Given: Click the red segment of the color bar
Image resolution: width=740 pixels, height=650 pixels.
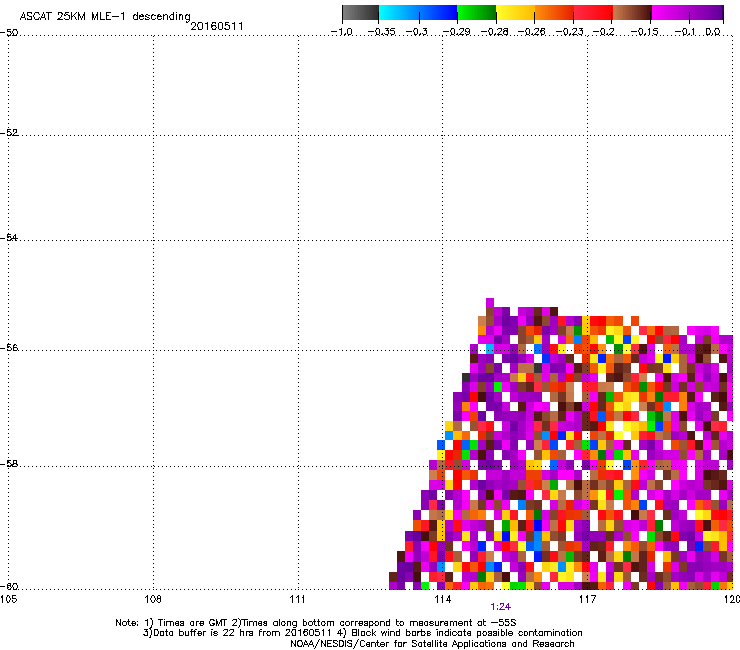Looking at the screenshot, I should click(x=593, y=12).
